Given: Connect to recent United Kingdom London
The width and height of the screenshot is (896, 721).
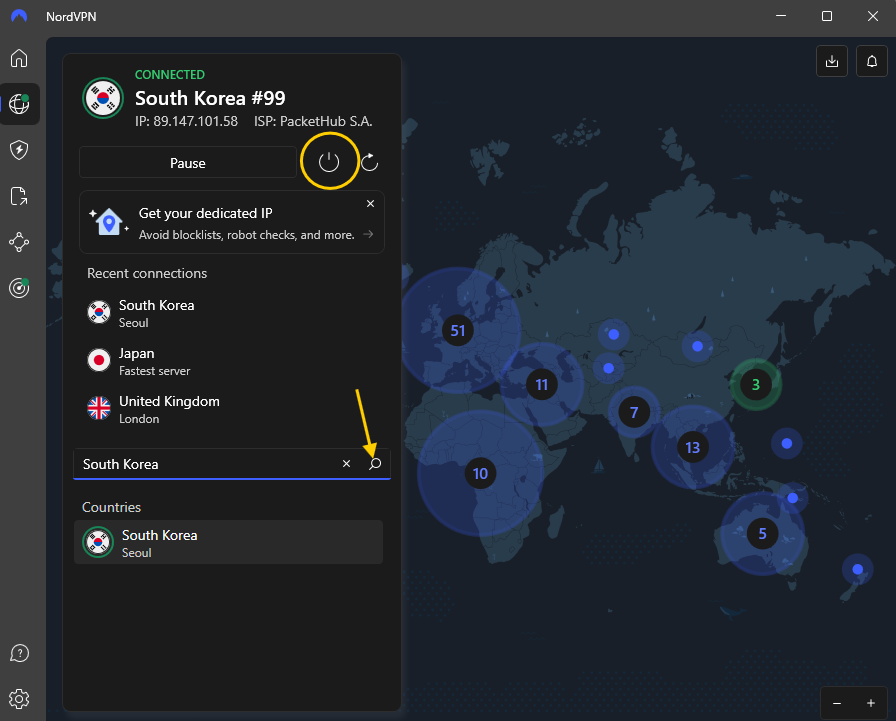Looking at the screenshot, I should (x=229, y=409).
